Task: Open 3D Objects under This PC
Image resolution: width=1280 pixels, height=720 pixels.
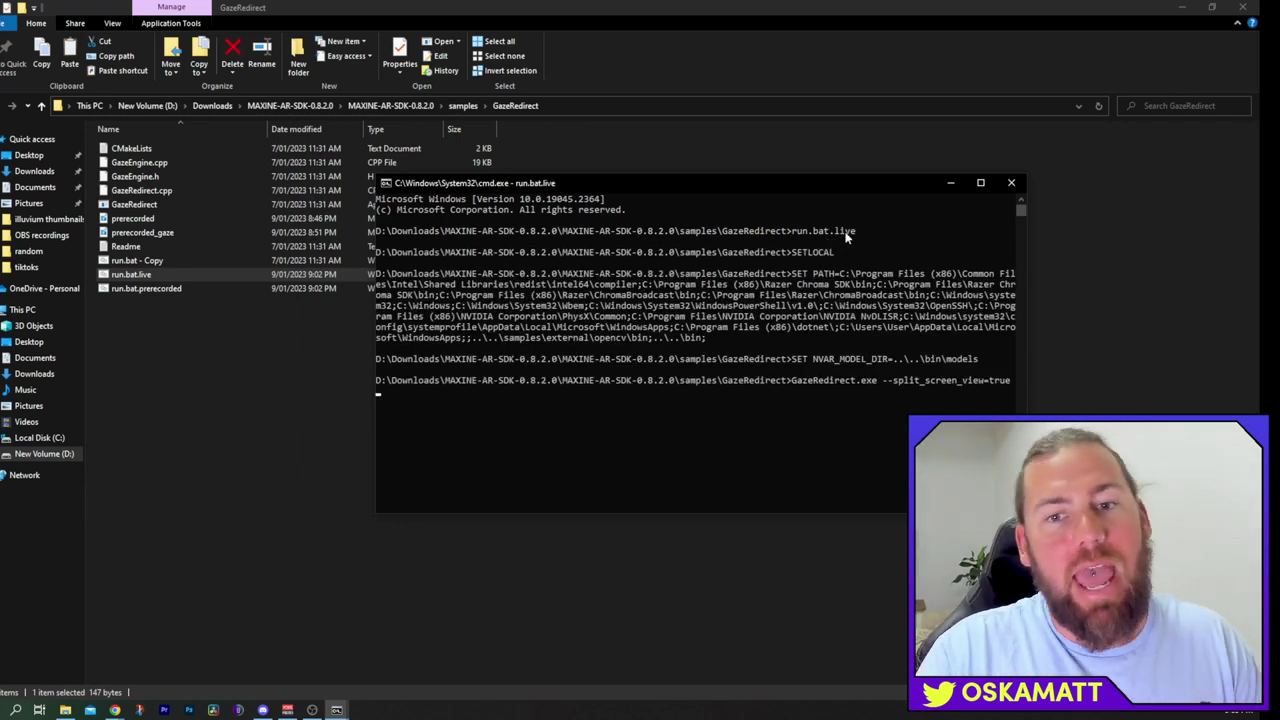Action: coord(33,326)
